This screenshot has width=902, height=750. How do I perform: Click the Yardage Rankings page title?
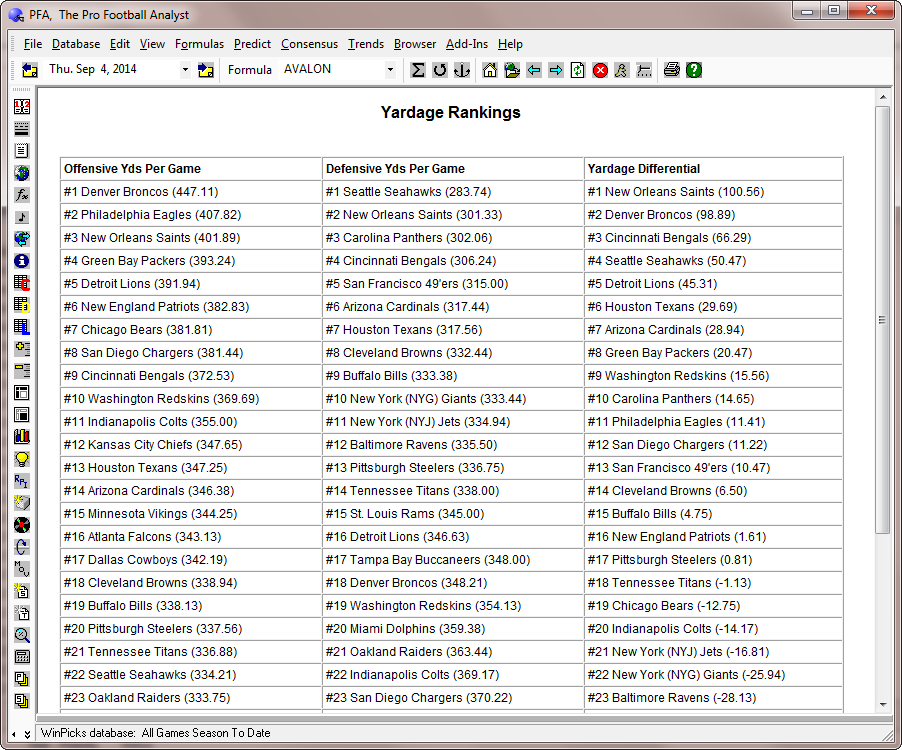pos(450,112)
